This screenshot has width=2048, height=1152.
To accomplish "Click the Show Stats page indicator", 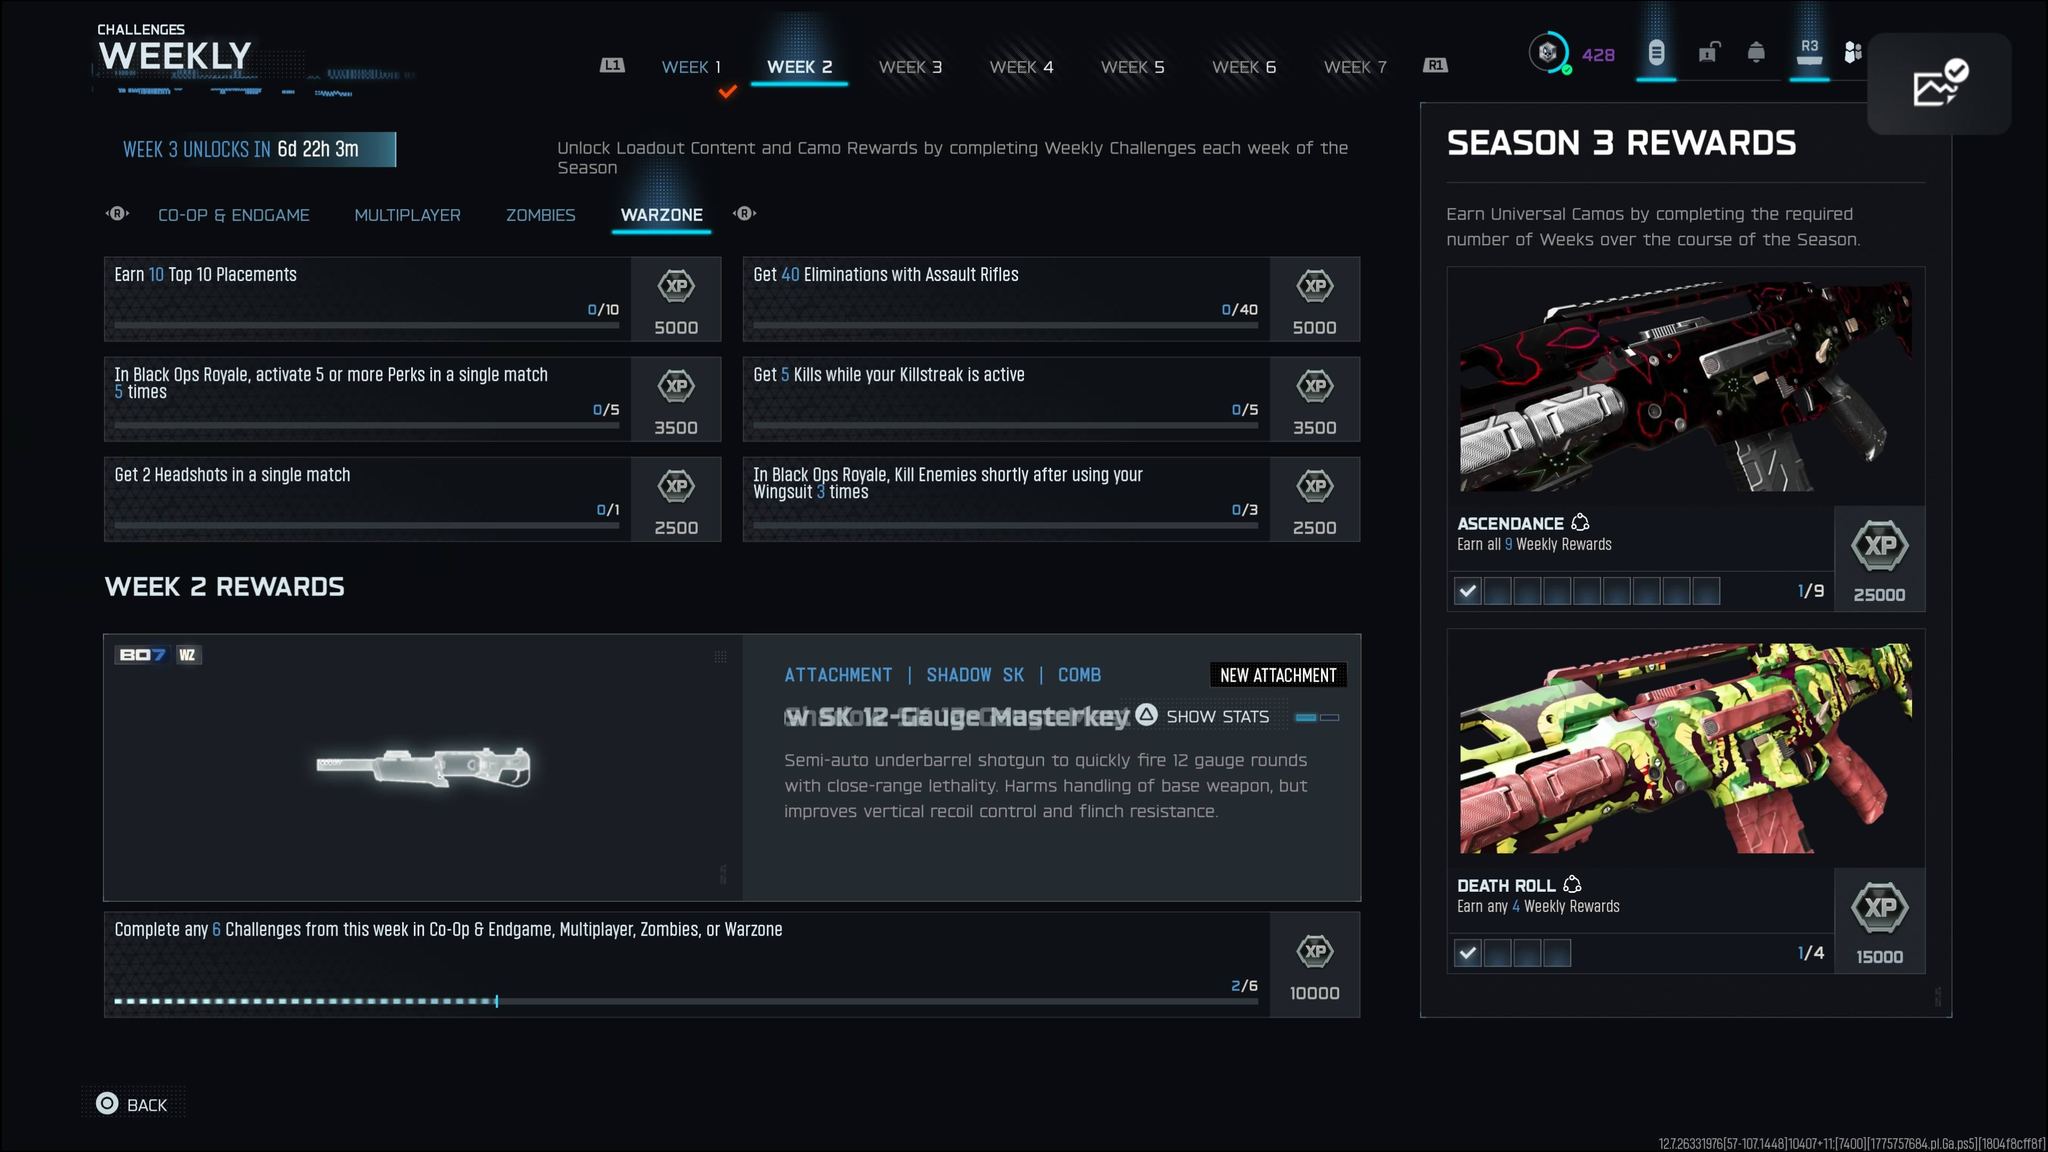I will (x=1316, y=717).
